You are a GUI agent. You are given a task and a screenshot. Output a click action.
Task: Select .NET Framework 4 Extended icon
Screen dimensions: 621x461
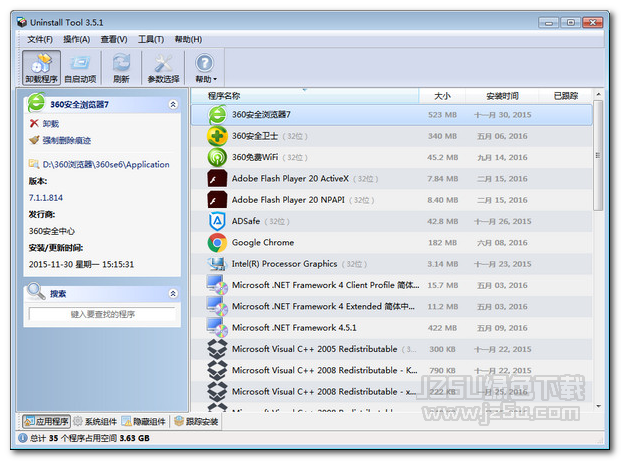coord(217,306)
